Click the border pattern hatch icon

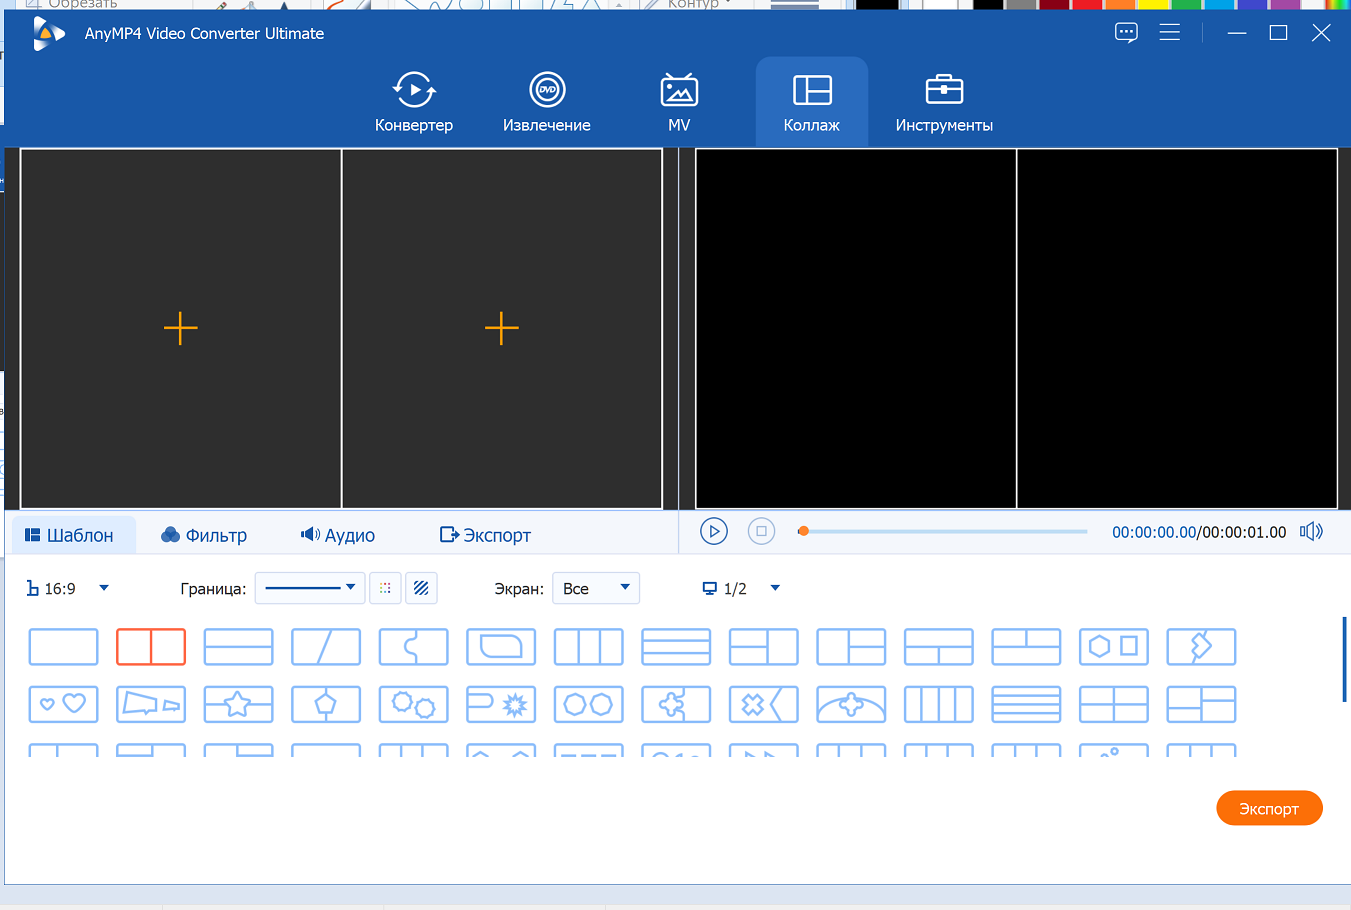pyautogui.click(x=421, y=589)
